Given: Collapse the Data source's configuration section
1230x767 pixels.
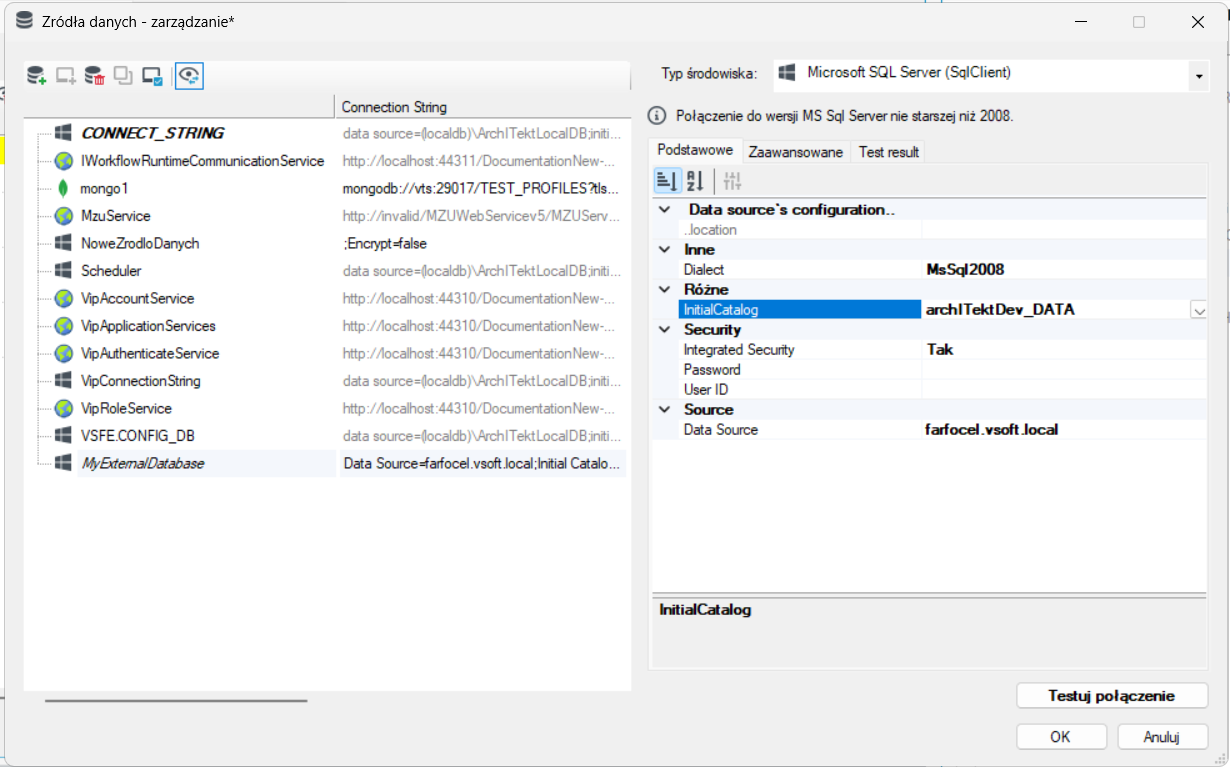Looking at the screenshot, I should (x=664, y=210).
